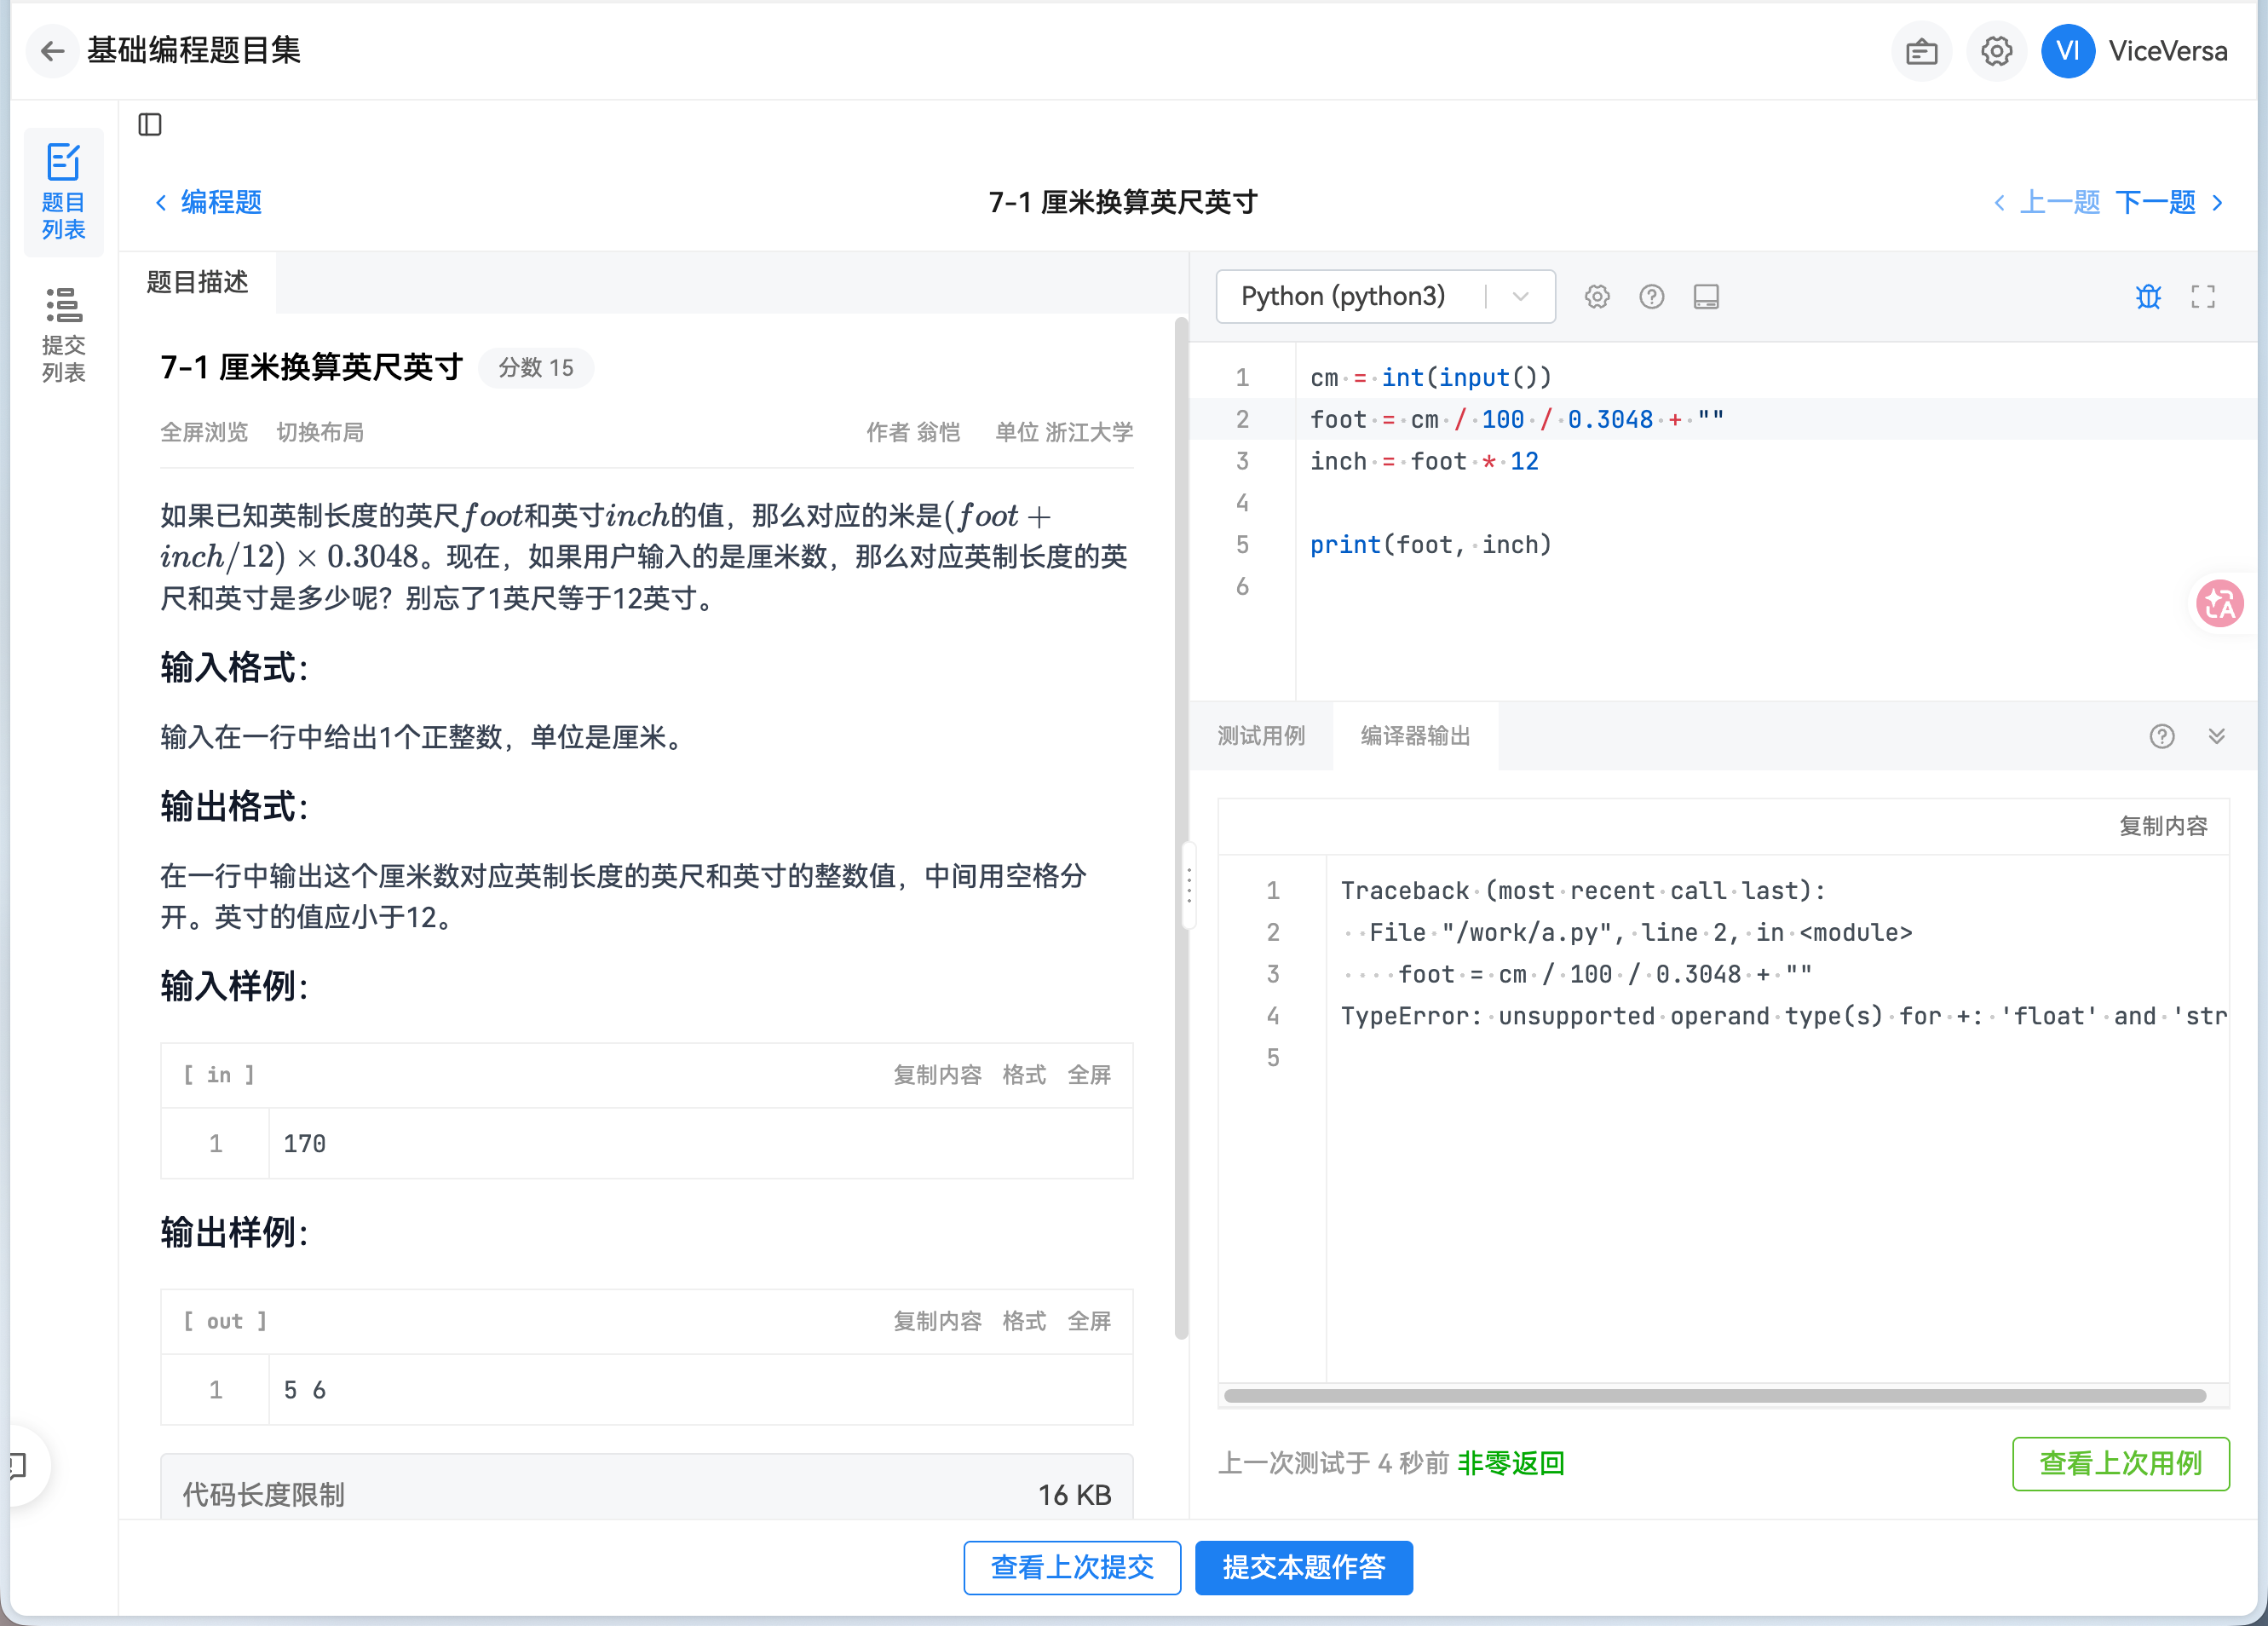Open the Python (python3) language dropdown
Viewport: 2268px width, 1626px height.
[1385, 297]
